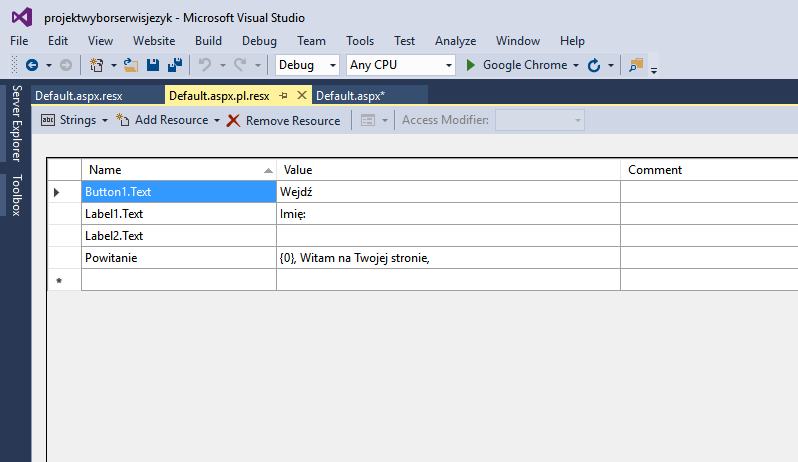Image resolution: width=798 pixels, height=462 pixels.
Task: Click the Redo icon
Action: [x=240, y=65]
